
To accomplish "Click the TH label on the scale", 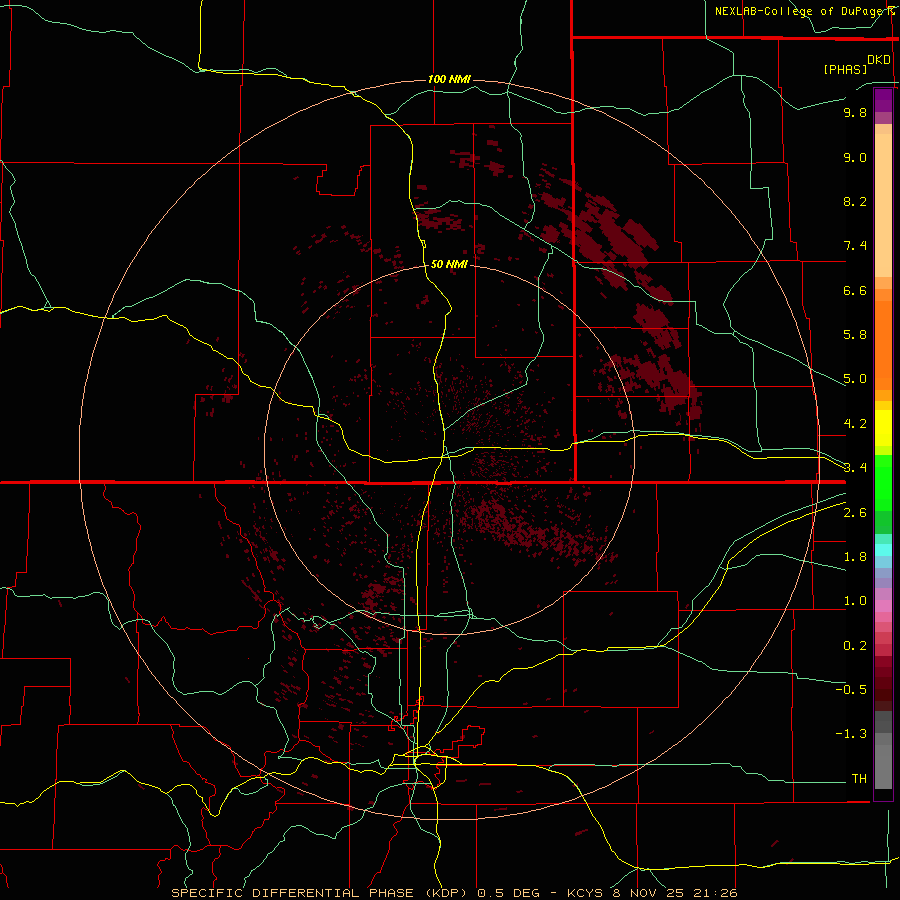I will (x=859, y=779).
